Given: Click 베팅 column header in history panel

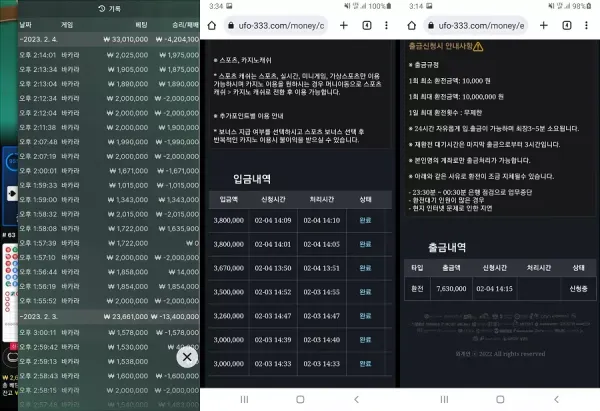Looking at the screenshot, I should coord(141,25).
